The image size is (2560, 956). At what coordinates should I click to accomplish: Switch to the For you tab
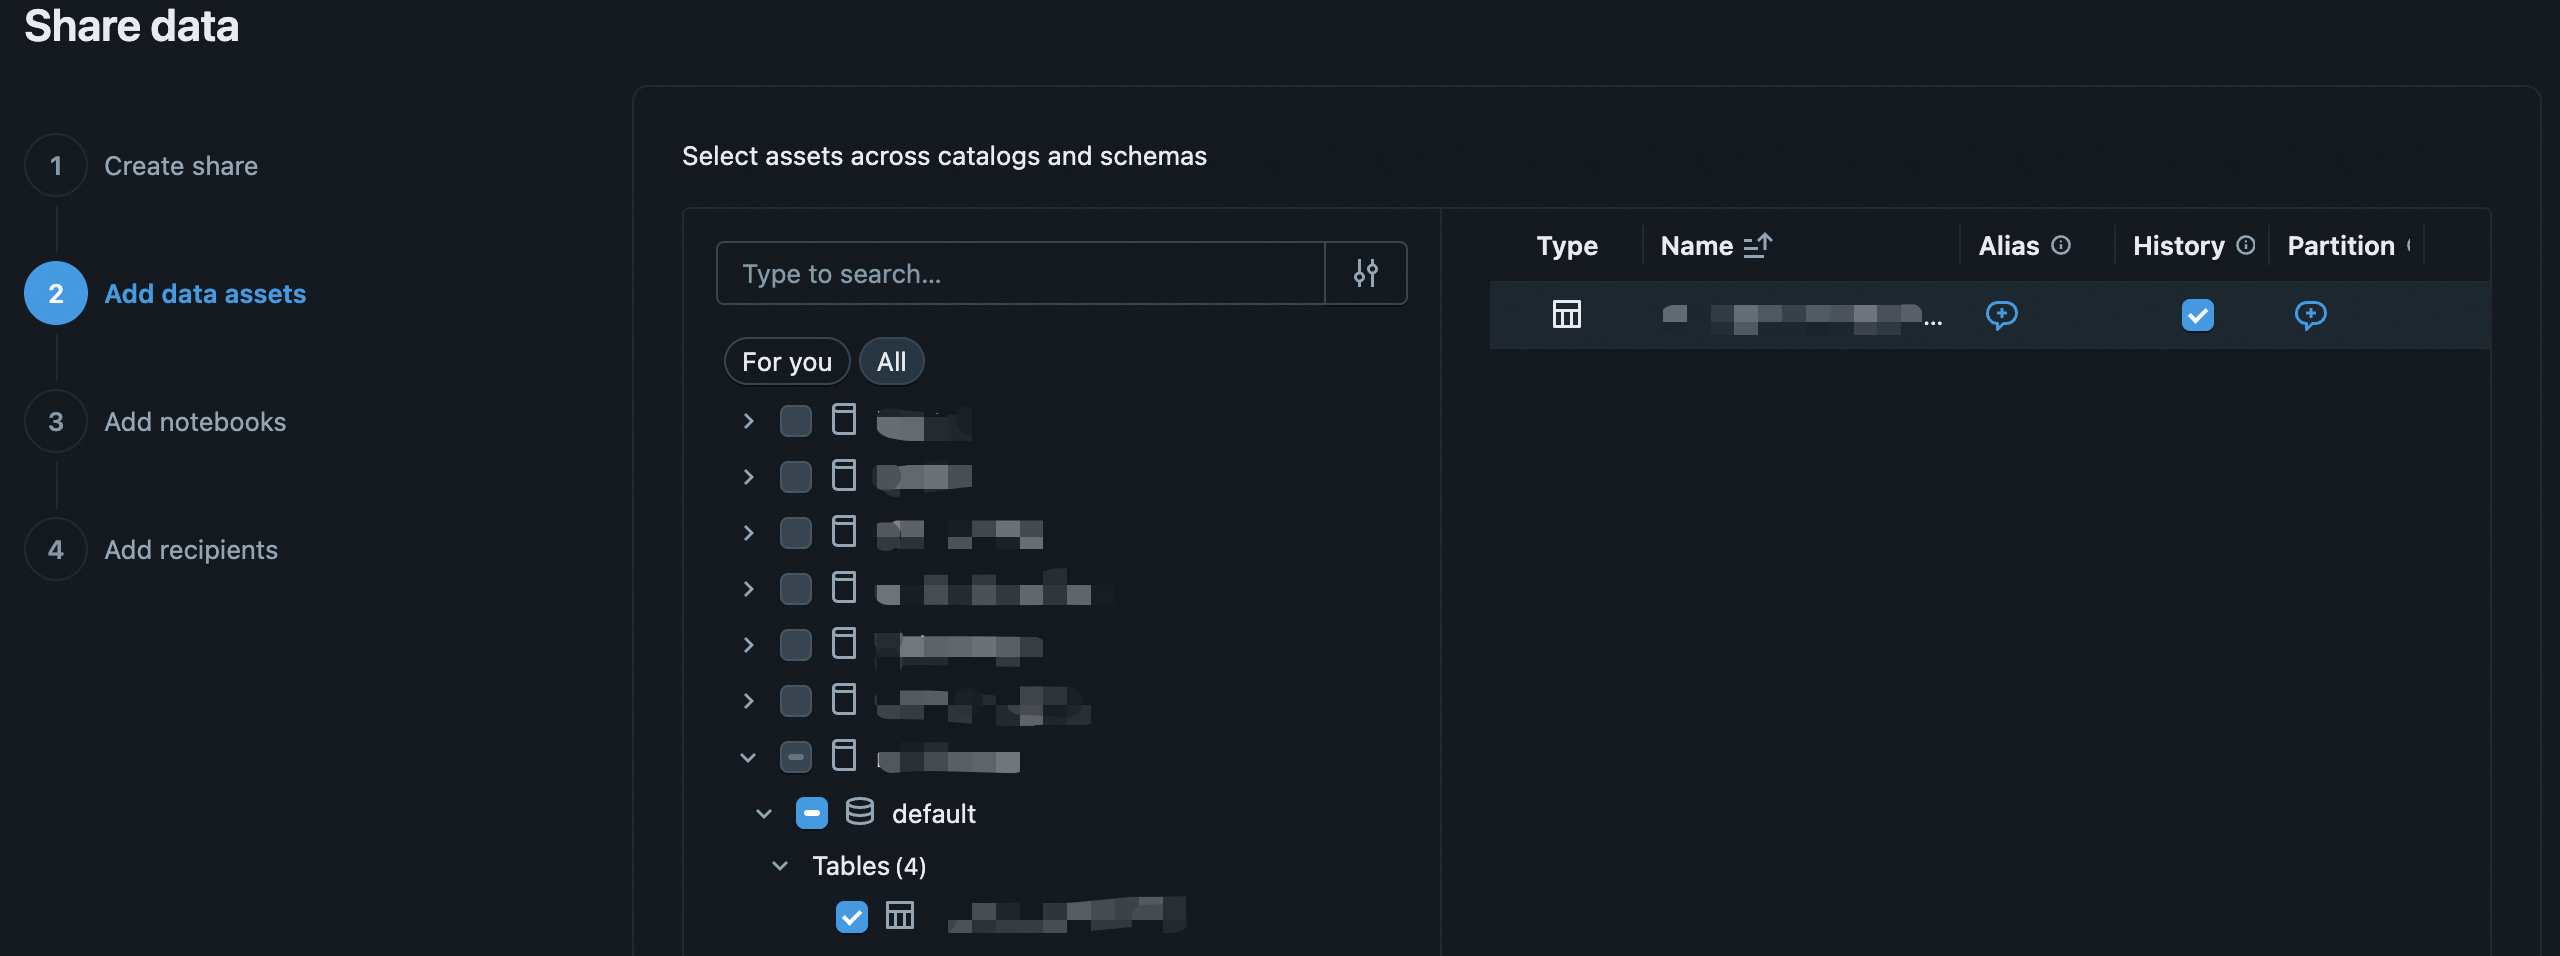tap(787, 361)
